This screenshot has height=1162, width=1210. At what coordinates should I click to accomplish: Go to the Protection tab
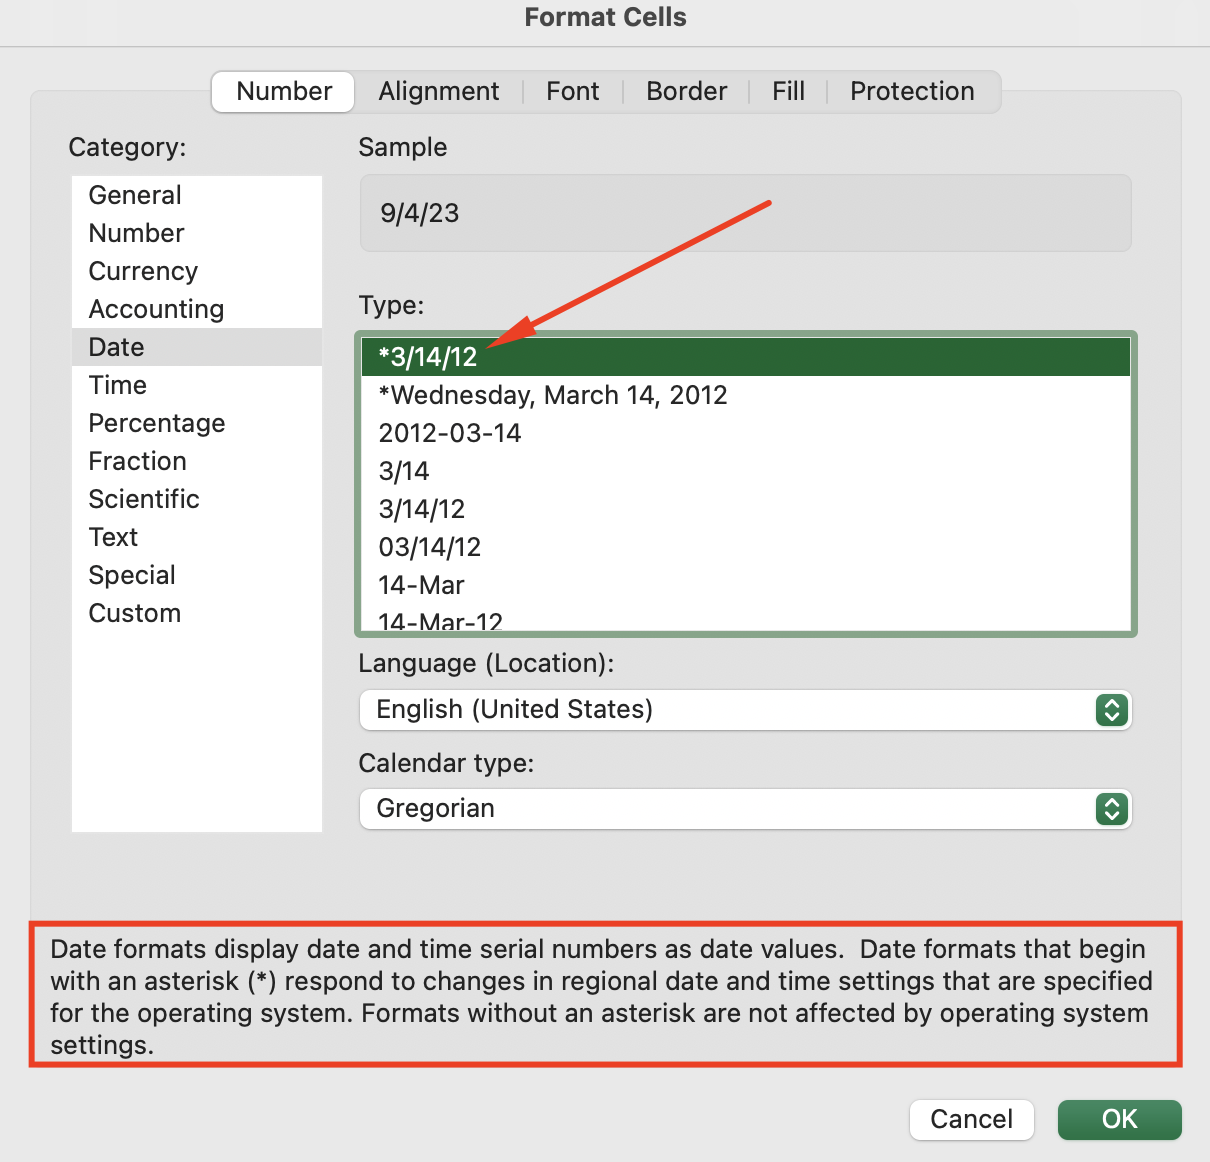[x=912, y=91]
